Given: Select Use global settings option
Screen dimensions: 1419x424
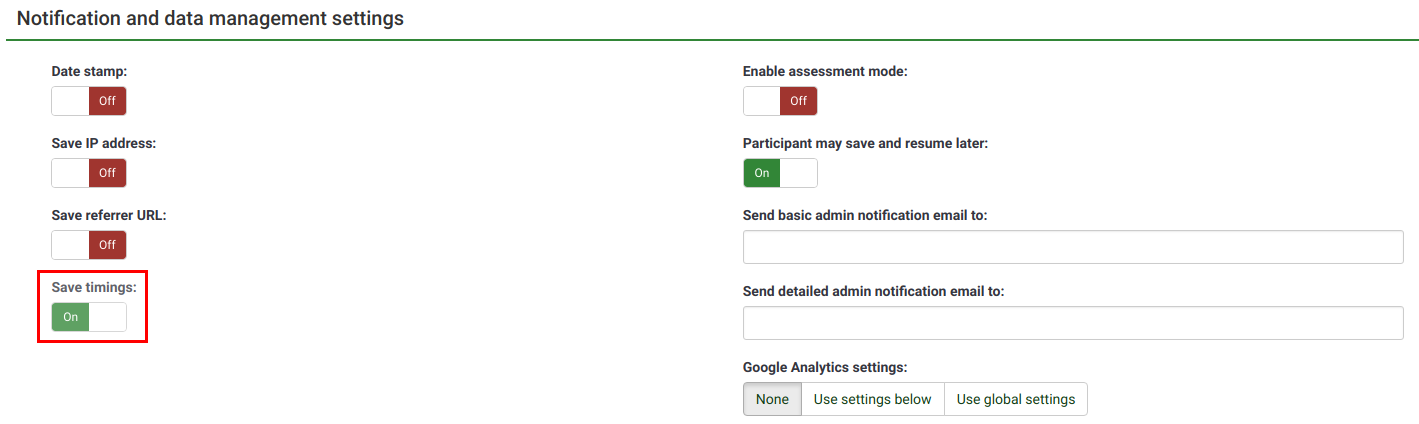Looking at the screenshot, I should [x=1015, y=399].
